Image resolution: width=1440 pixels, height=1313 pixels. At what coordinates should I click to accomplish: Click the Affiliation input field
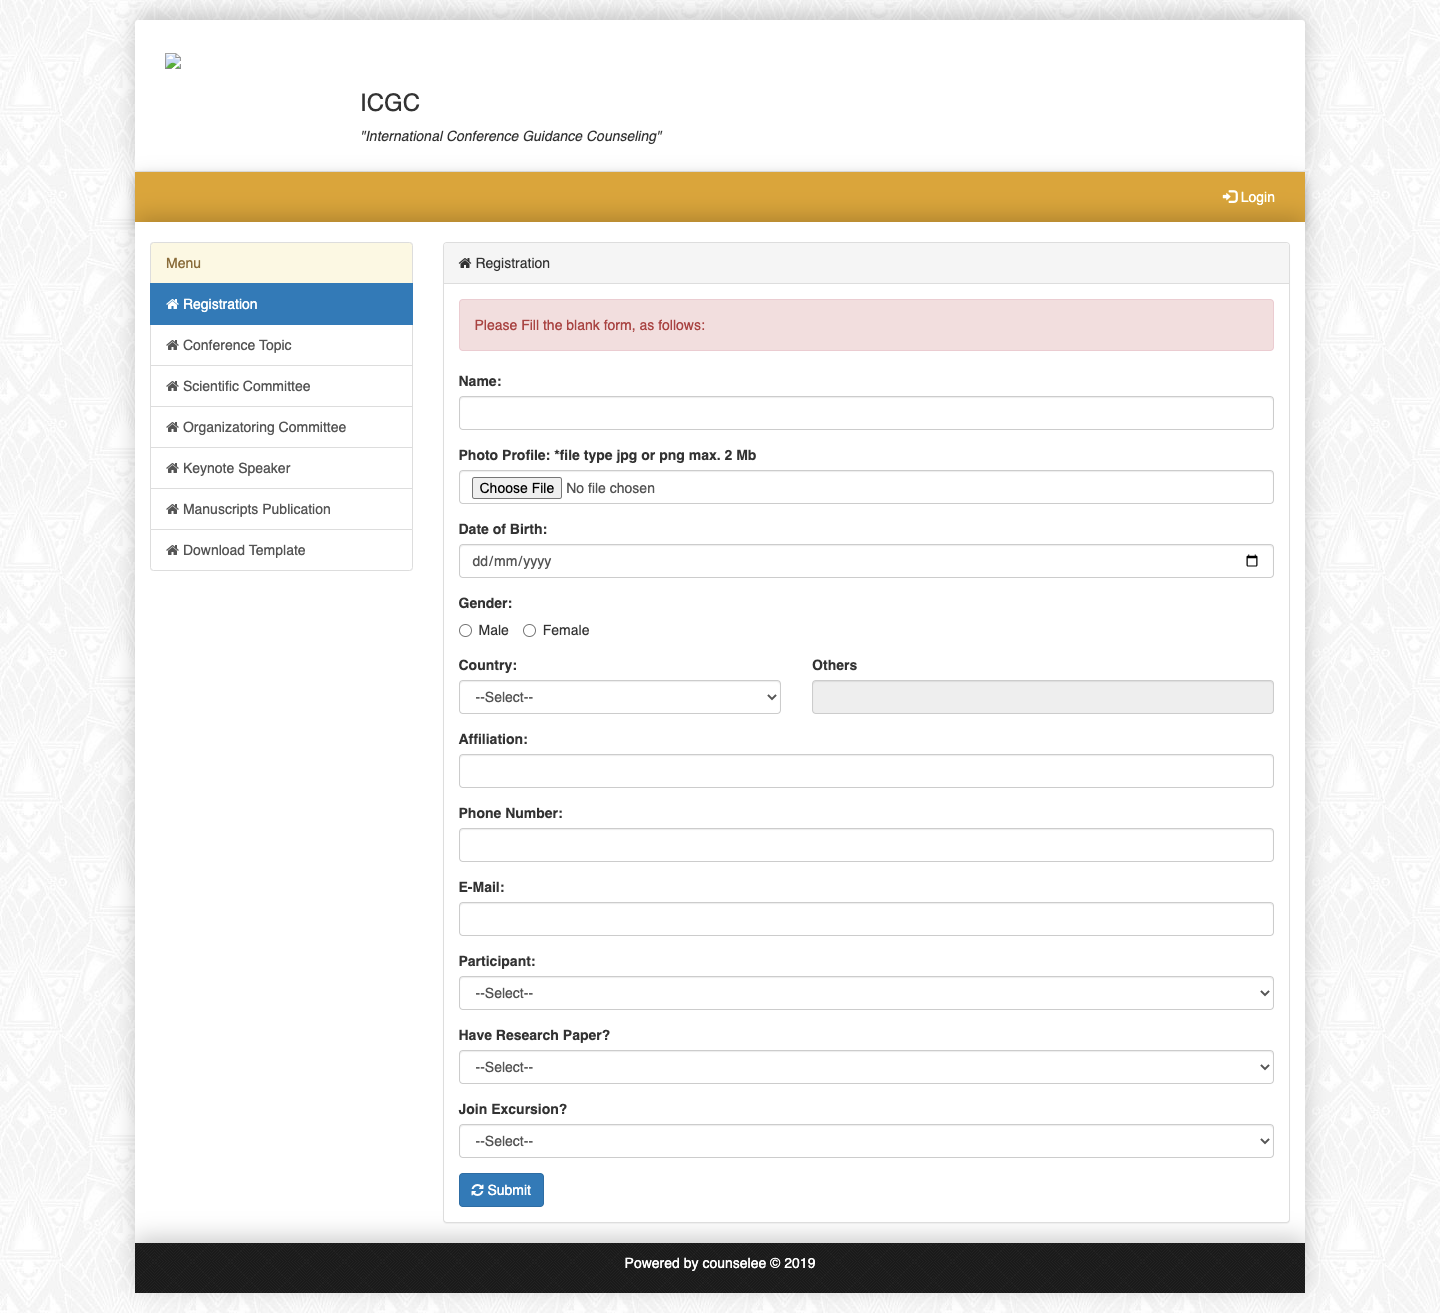pos(866,771)
